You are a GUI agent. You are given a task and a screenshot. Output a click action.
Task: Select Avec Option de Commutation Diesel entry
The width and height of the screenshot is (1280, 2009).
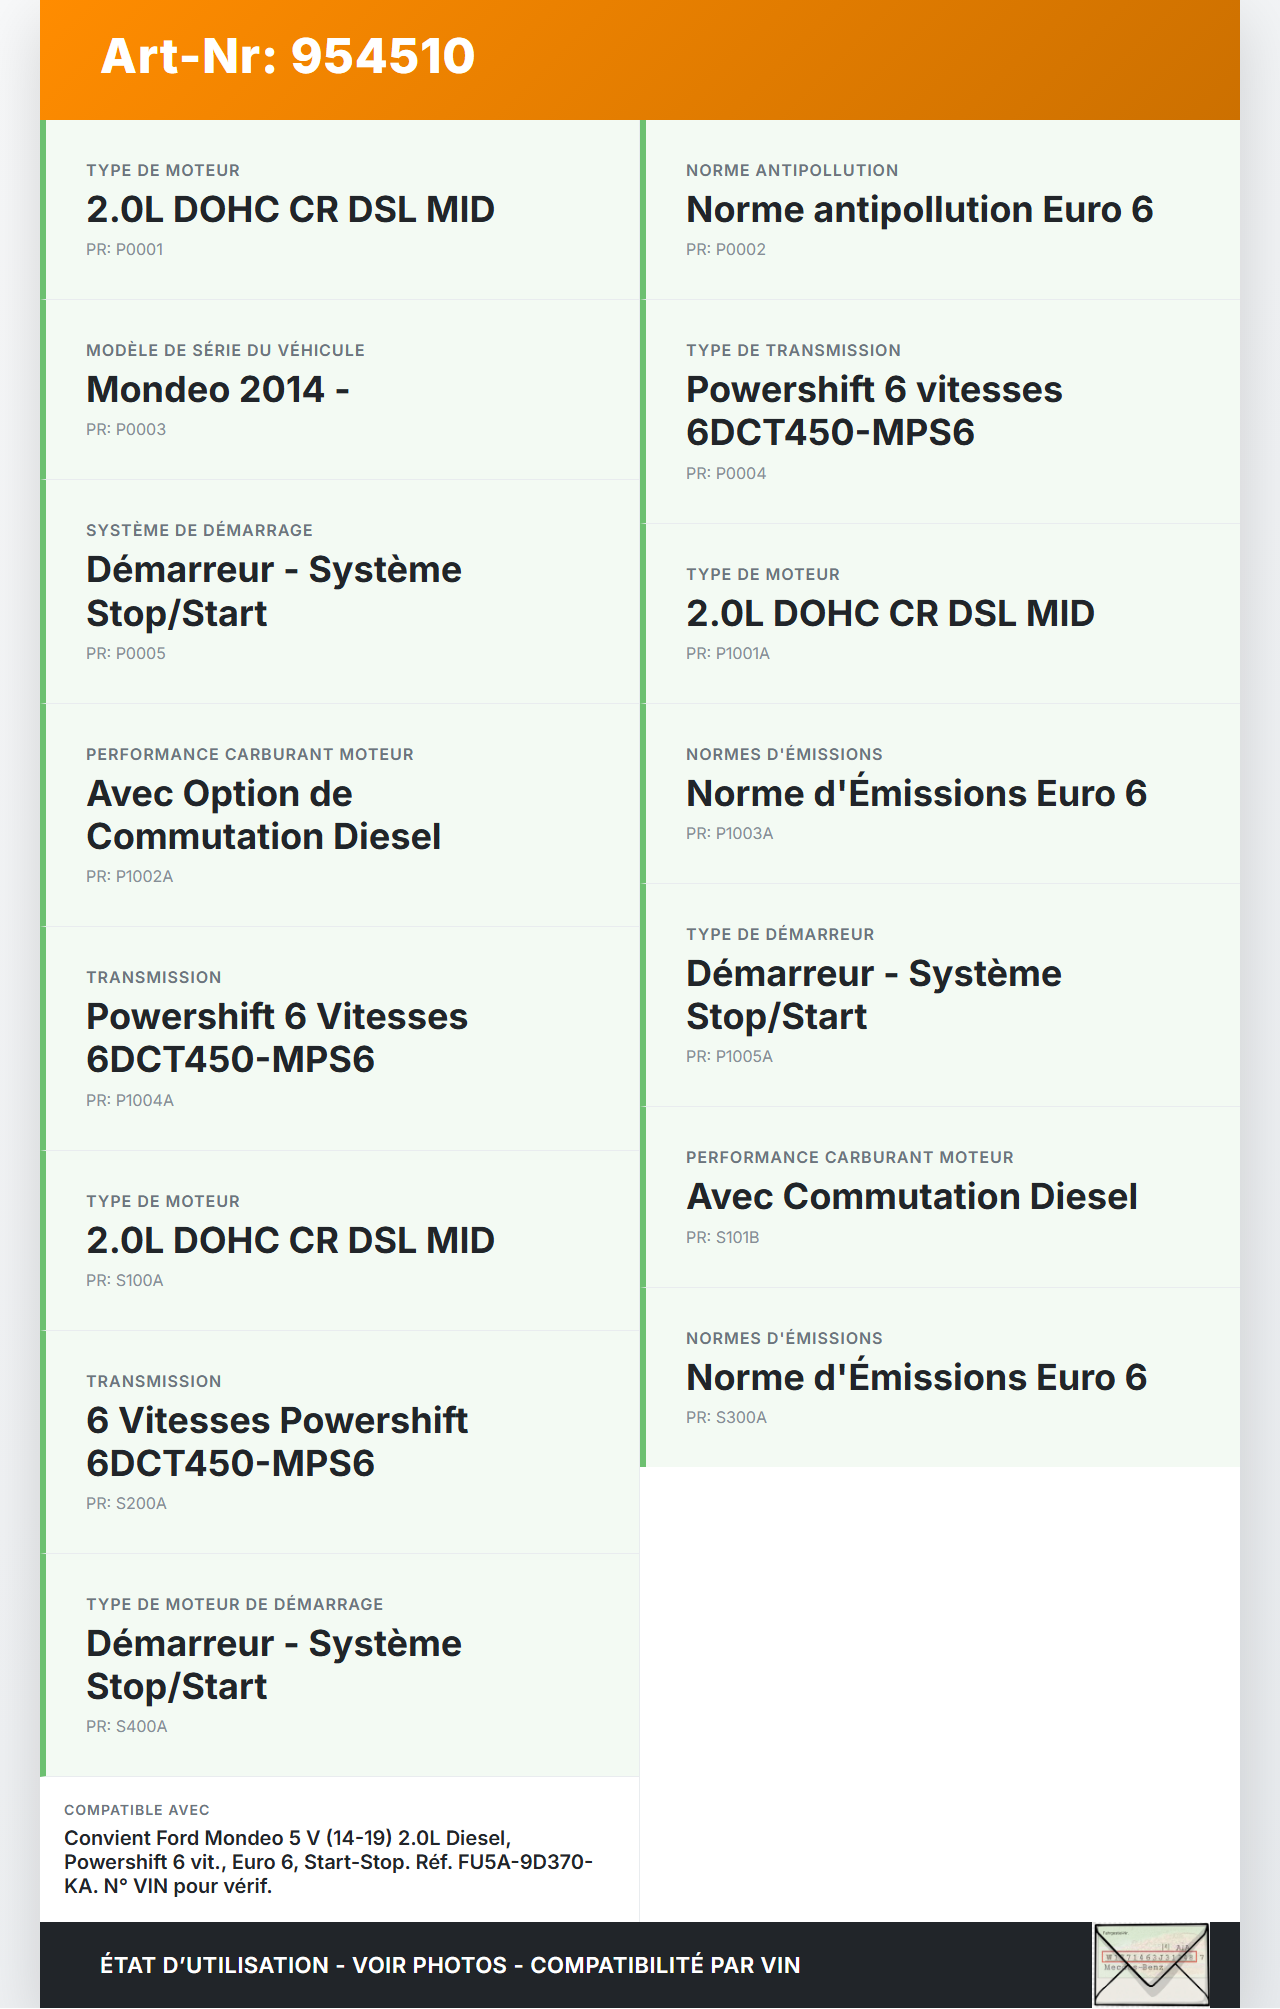click(340, 815)
